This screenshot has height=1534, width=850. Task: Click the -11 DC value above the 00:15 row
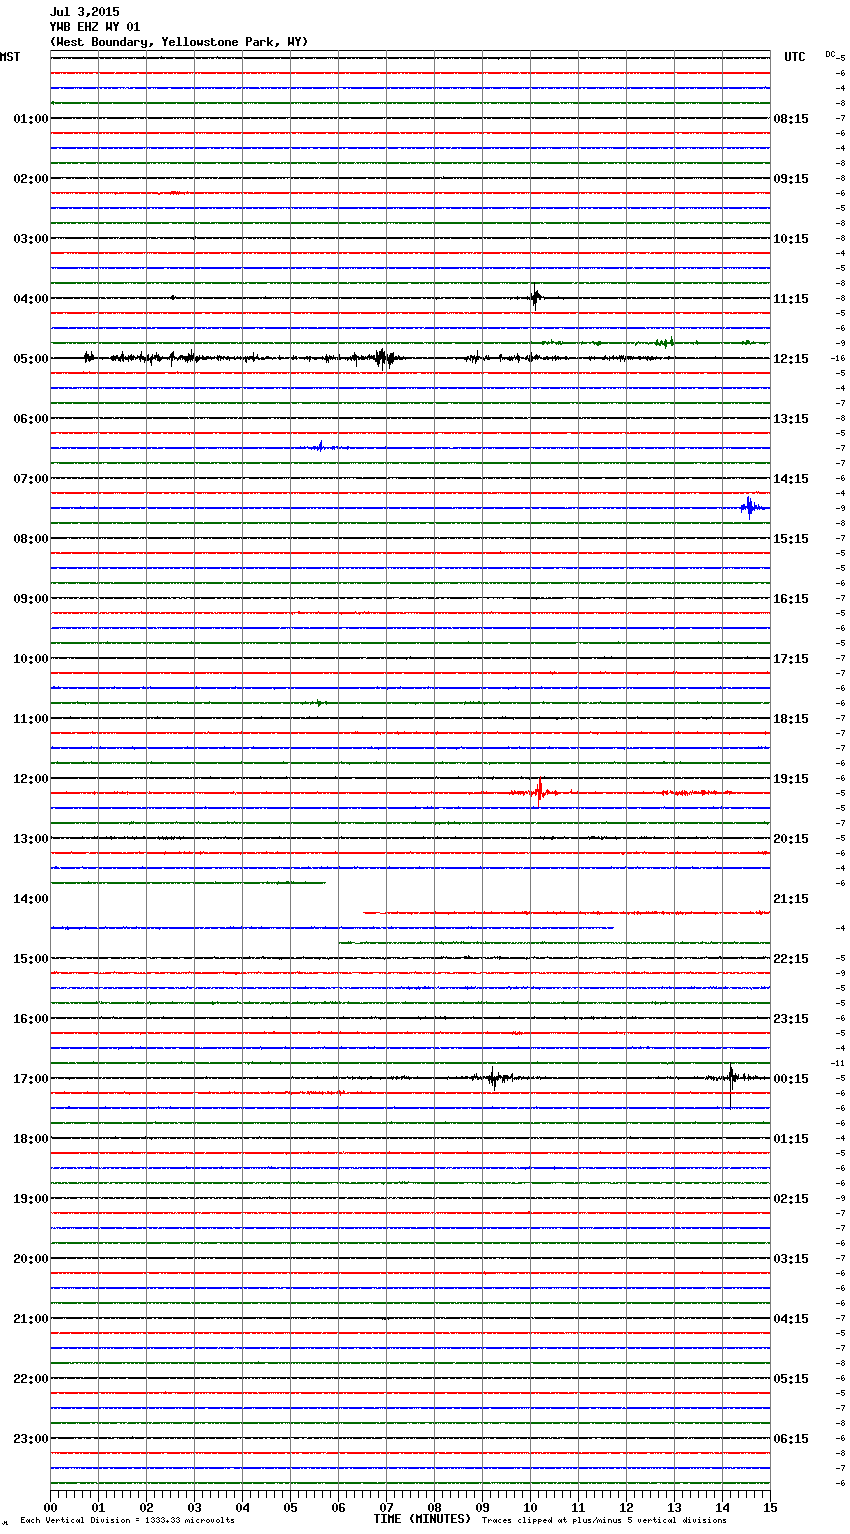pyautogui.click(x=838, y=1063)
